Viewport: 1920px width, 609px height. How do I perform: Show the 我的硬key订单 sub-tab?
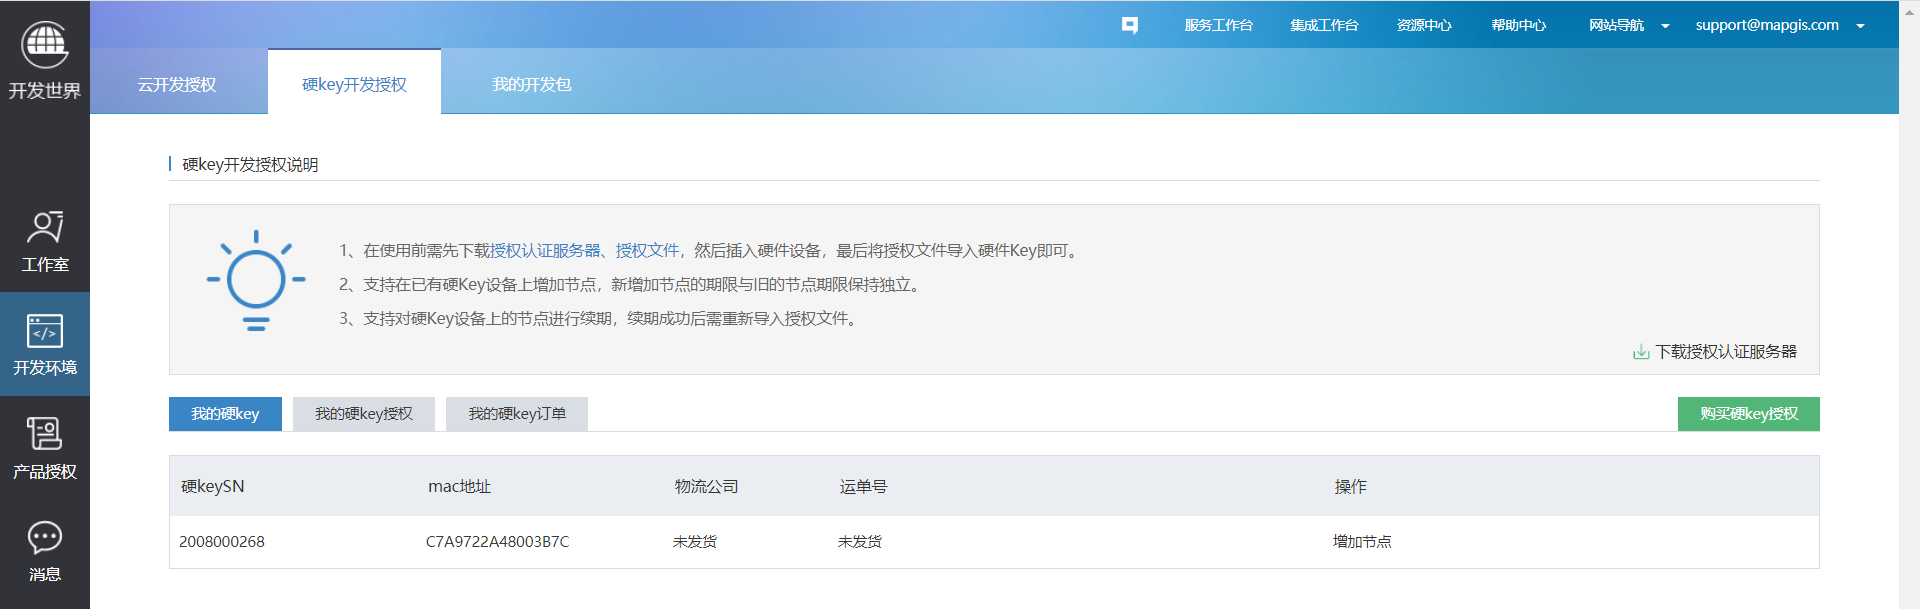click(517, 414)
